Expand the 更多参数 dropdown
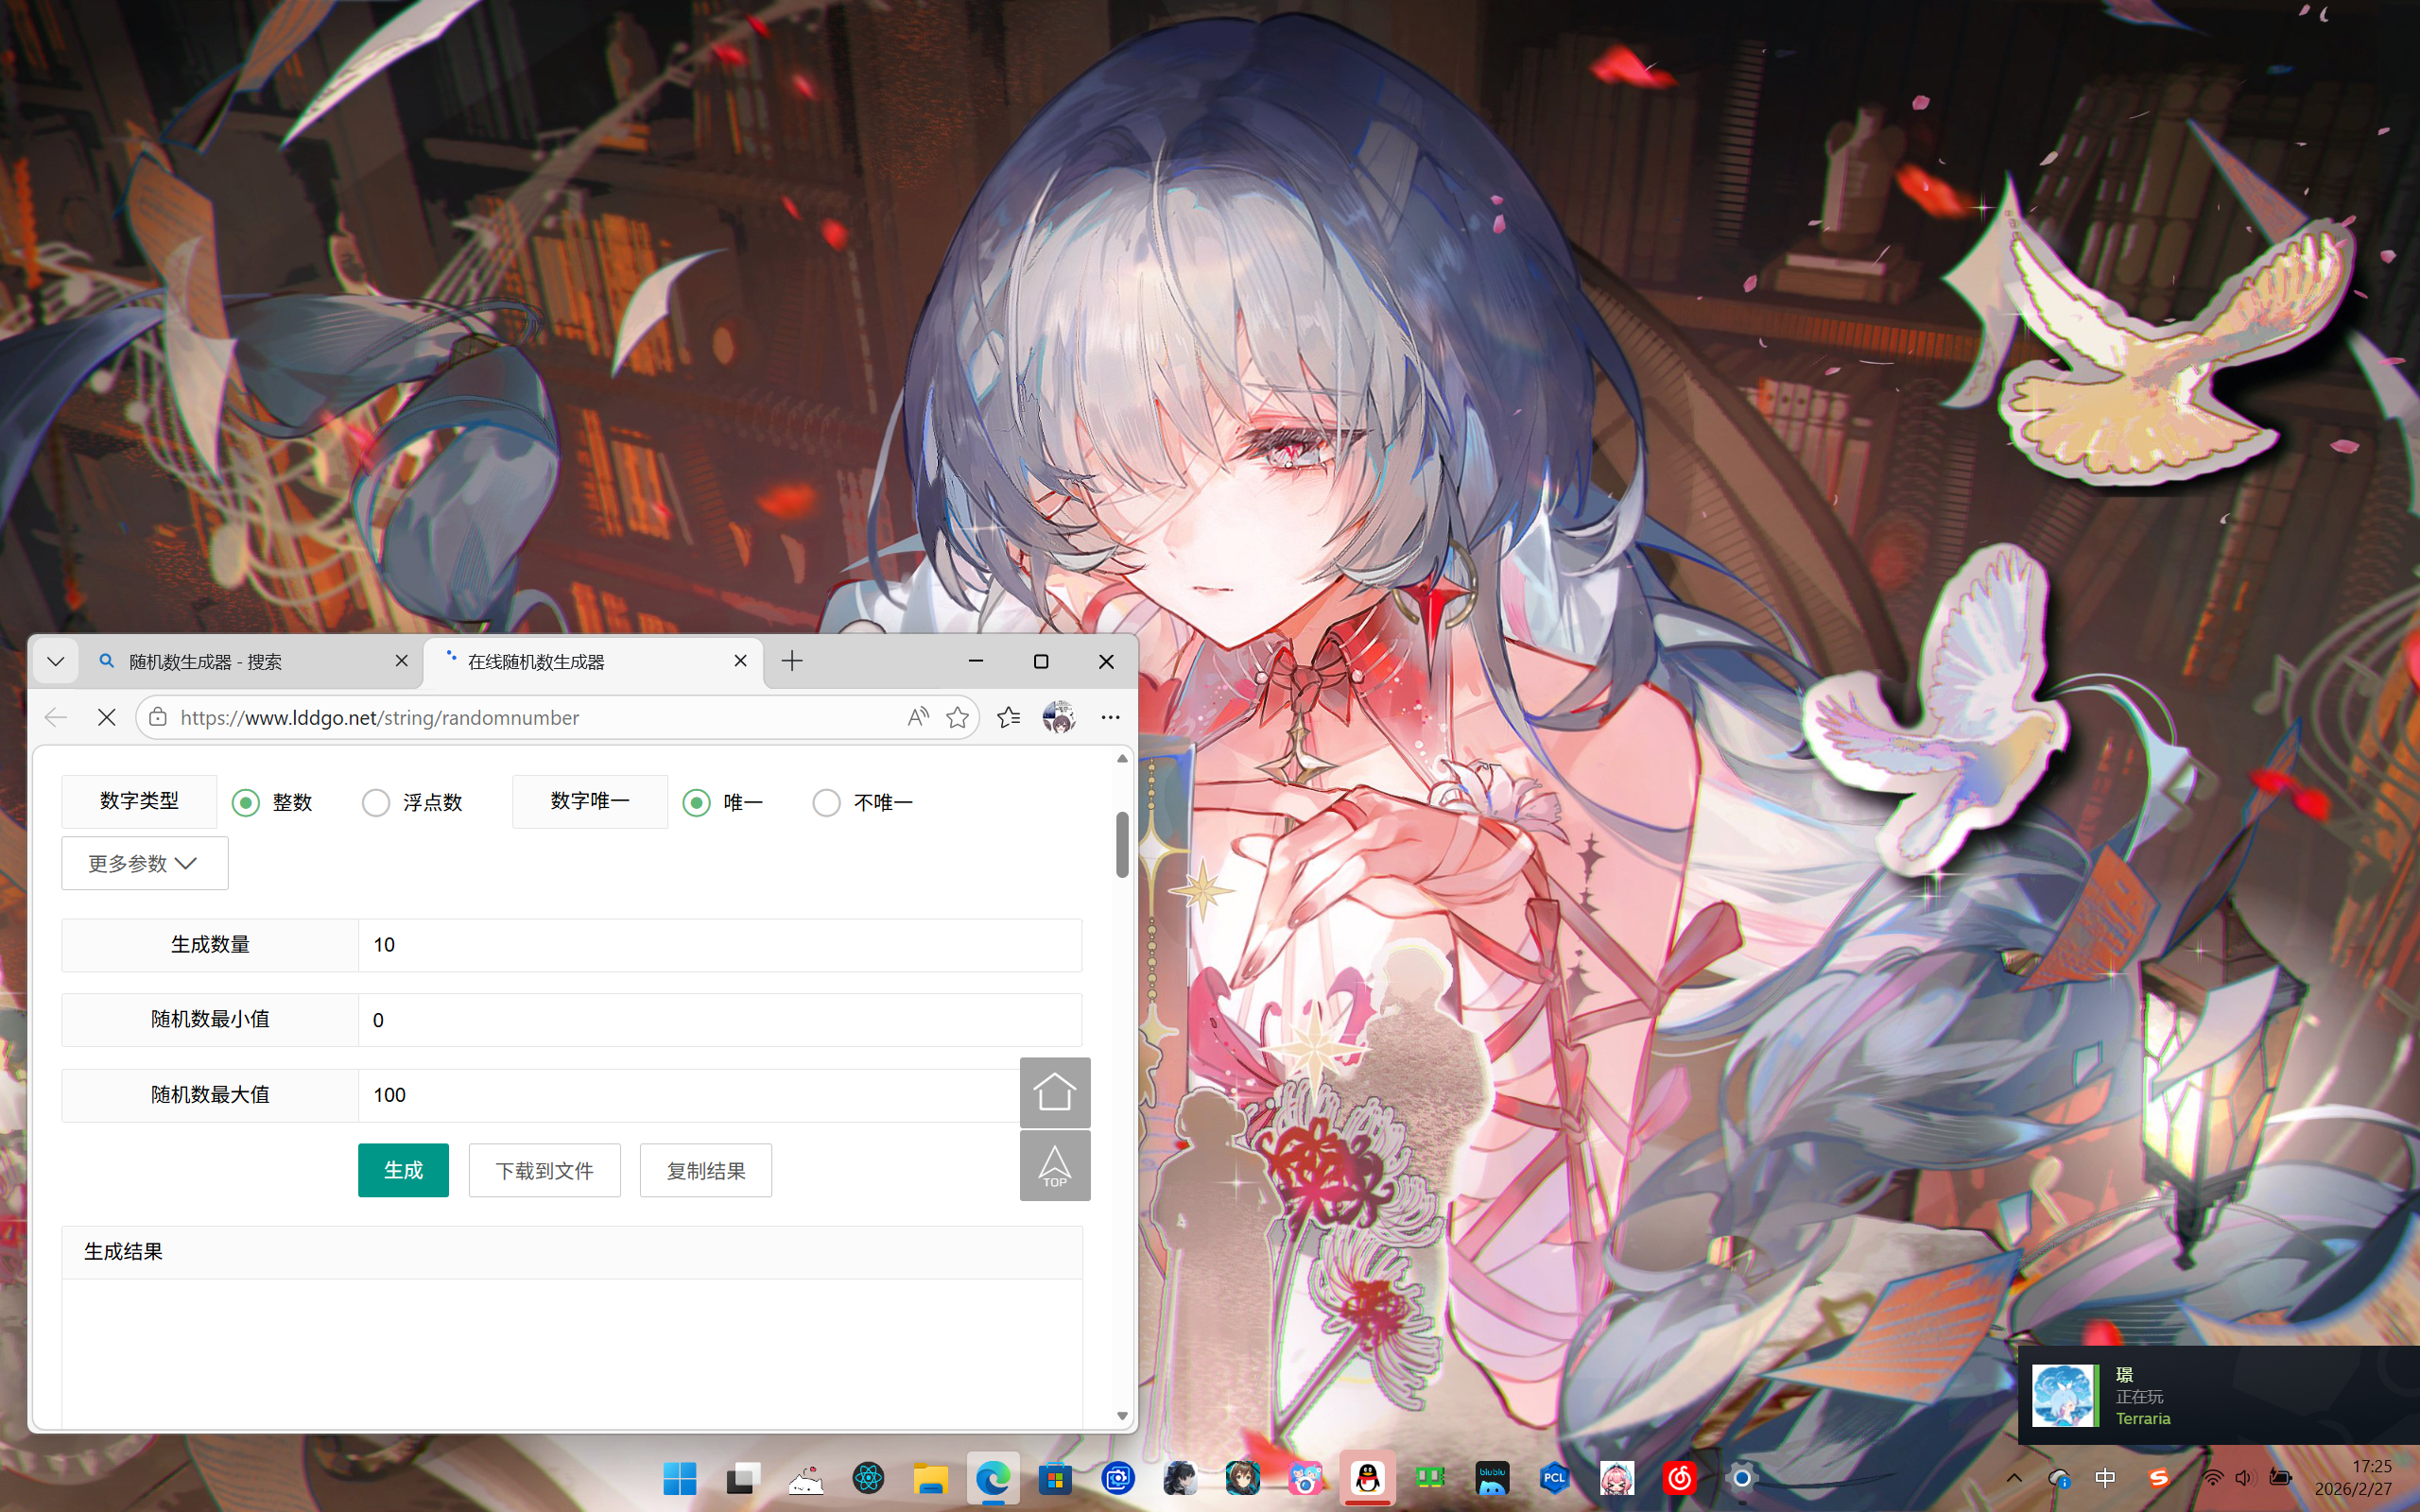Image resolution: width=2420 pixels, height=1512 pixels. click(144, 863)
